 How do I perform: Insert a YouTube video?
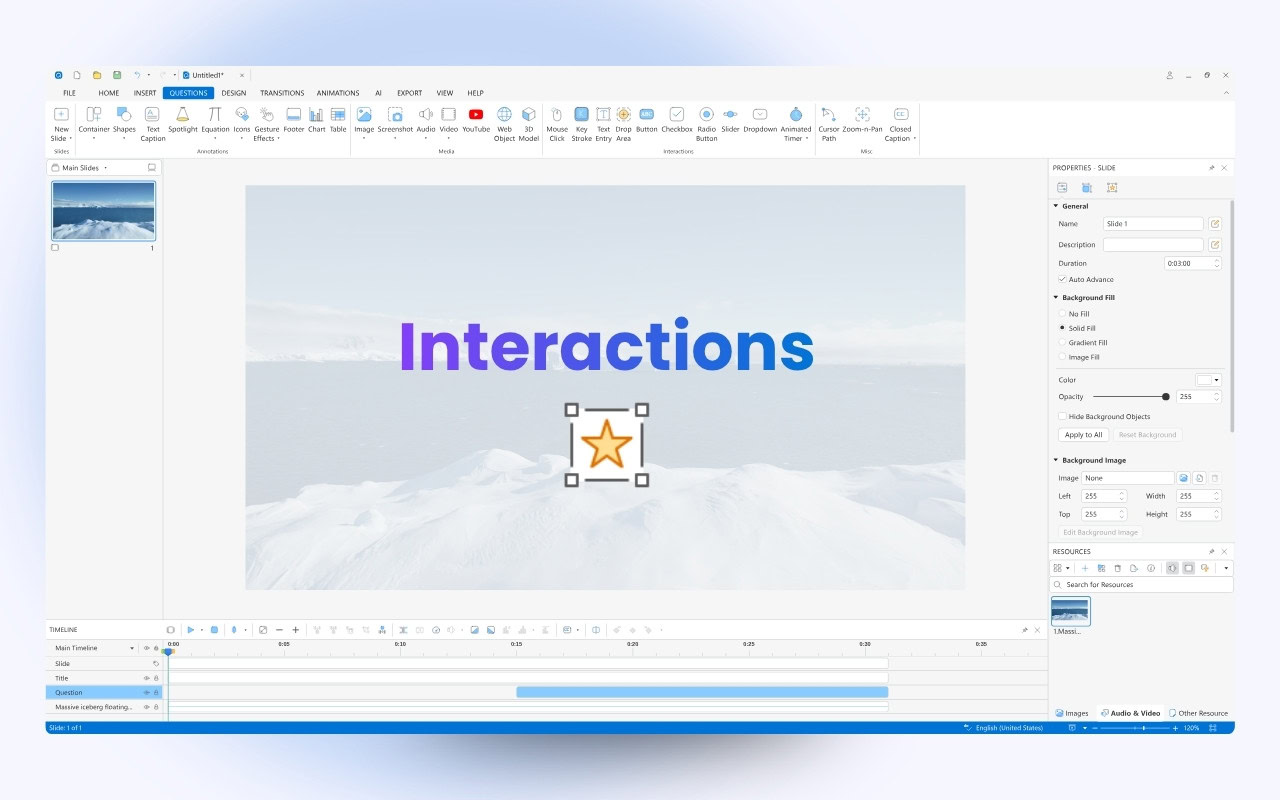pyautogui.click(x=476, y=120)
